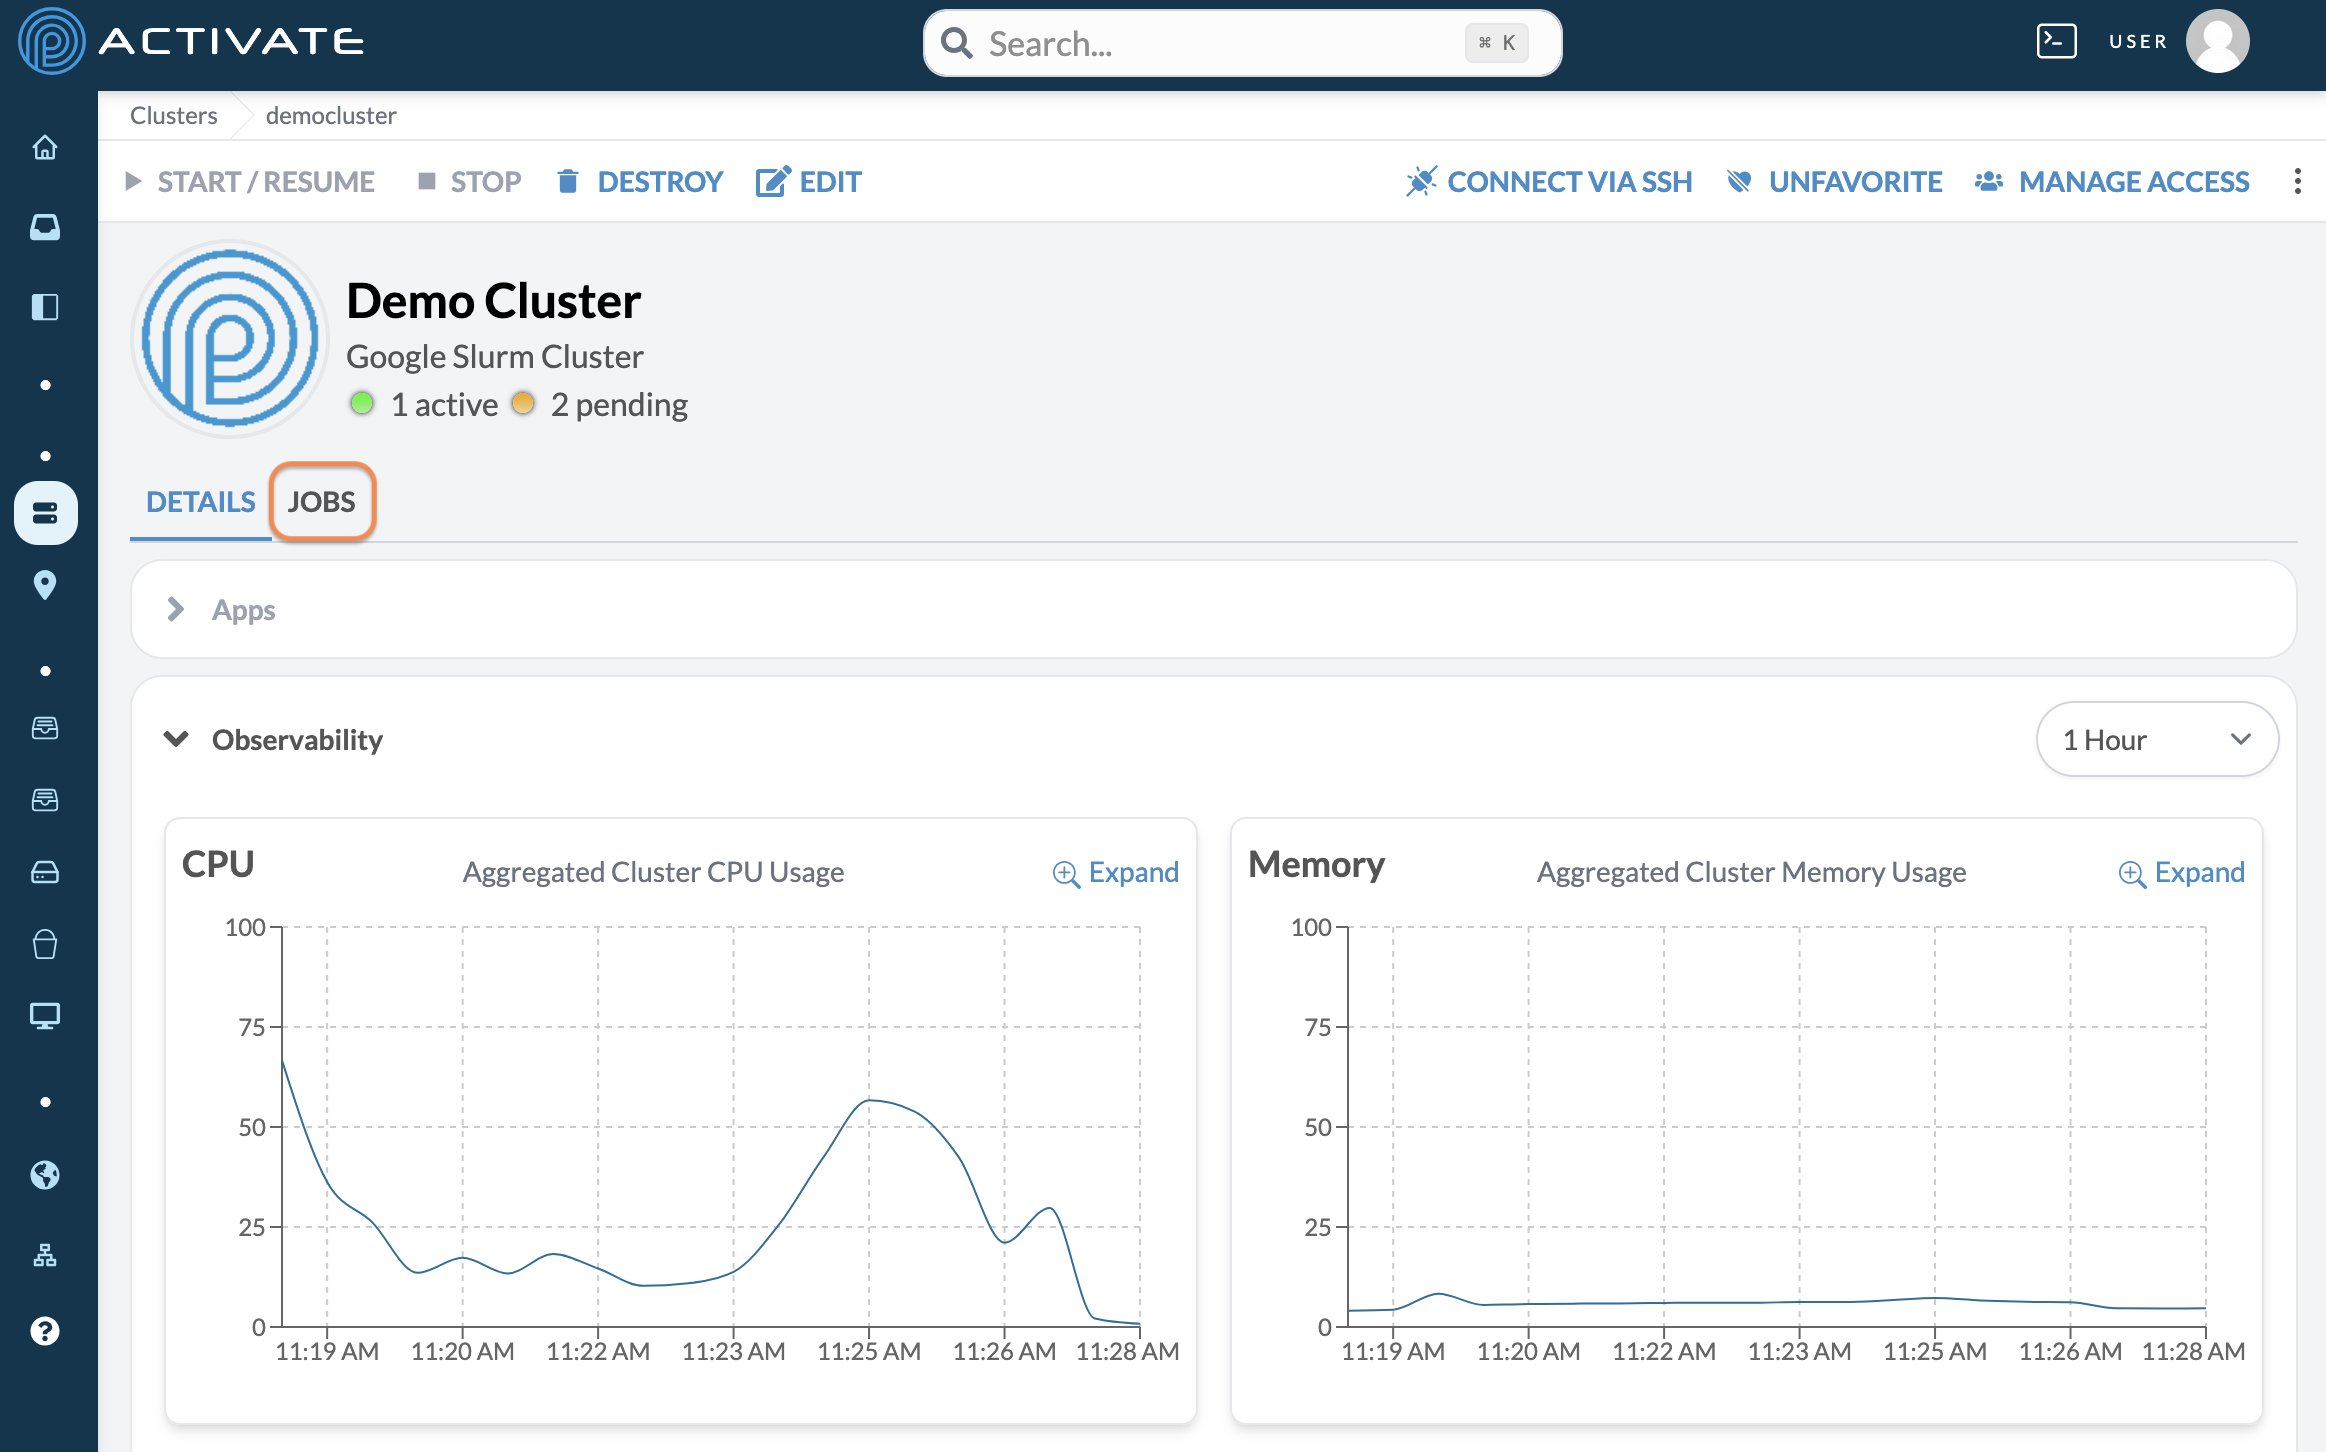Click the USER label in top bar

click(2138, 42)
